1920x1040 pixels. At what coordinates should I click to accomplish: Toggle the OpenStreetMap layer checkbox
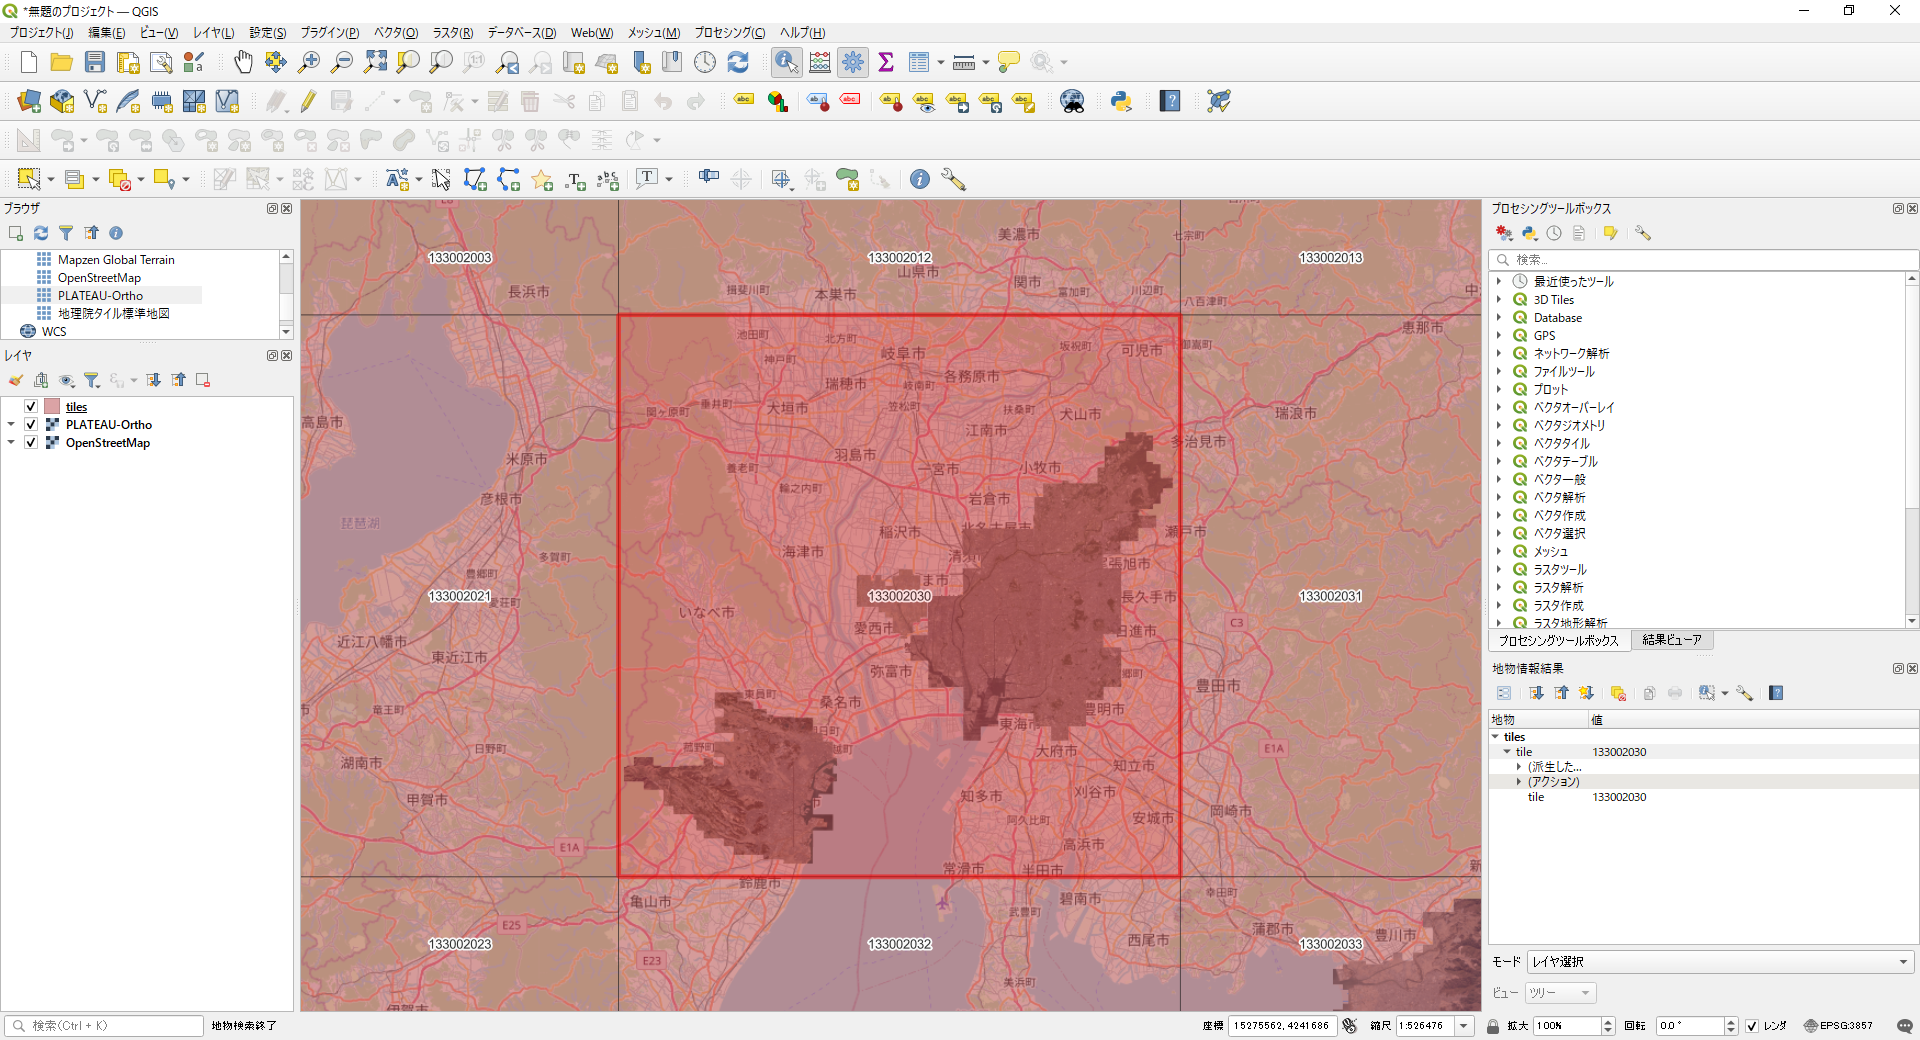[31, 443]
